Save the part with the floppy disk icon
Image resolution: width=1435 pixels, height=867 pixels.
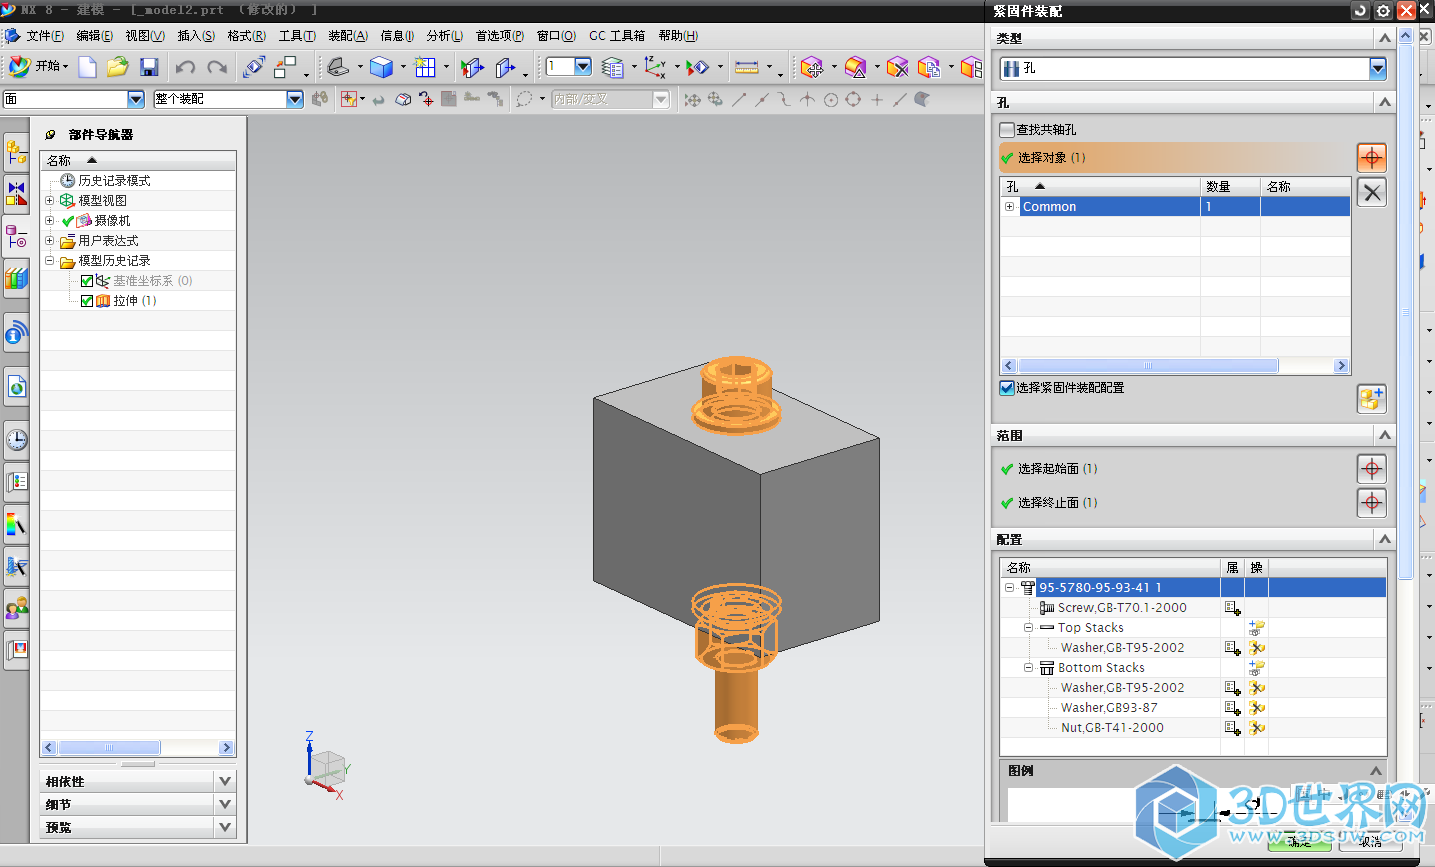(149, 67)
